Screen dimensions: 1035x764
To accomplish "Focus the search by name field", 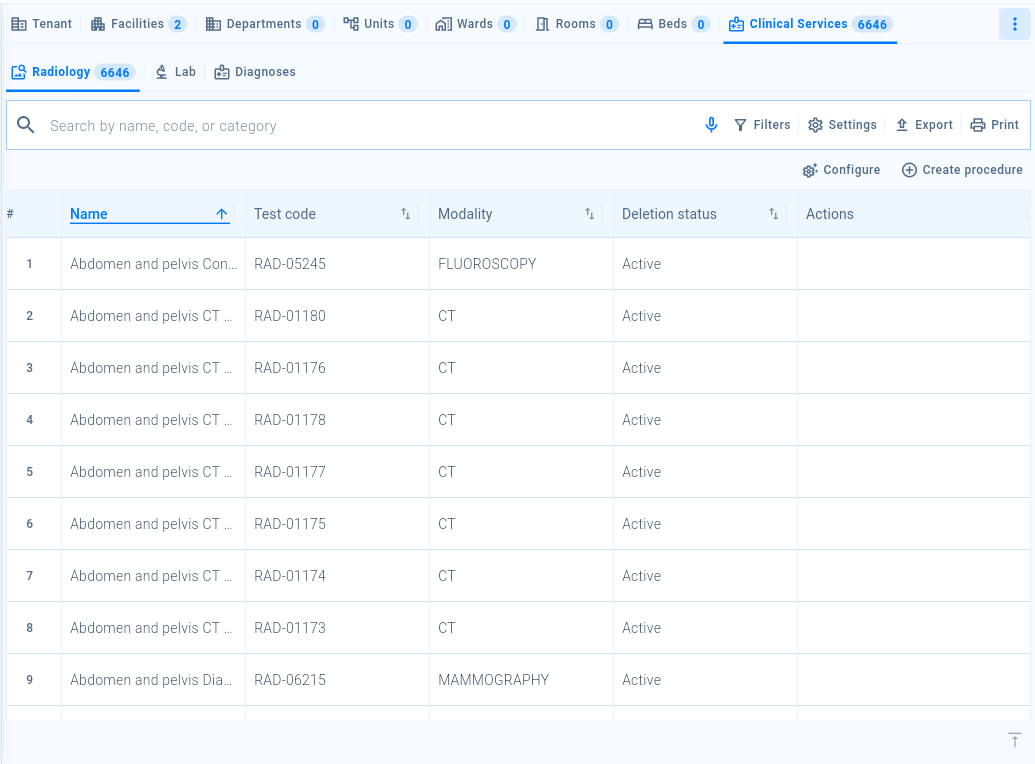I will [370, 125].
